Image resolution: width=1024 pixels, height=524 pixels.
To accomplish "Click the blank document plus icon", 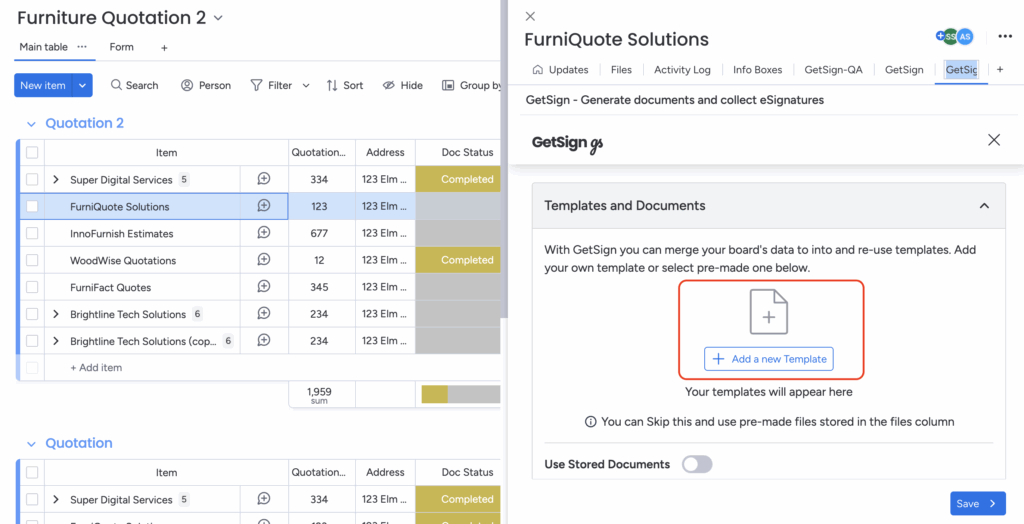I will (x=769, y=312).
